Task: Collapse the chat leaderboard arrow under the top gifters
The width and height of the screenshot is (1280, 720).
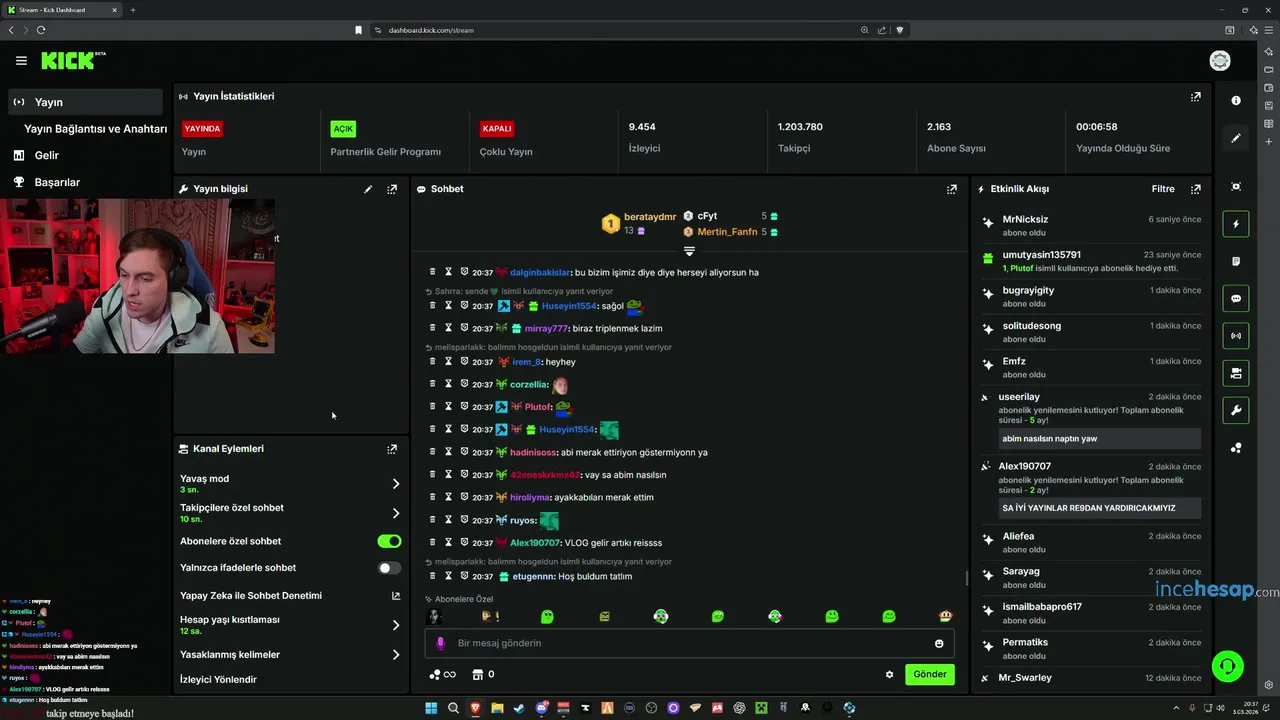Action: (689, 251)
